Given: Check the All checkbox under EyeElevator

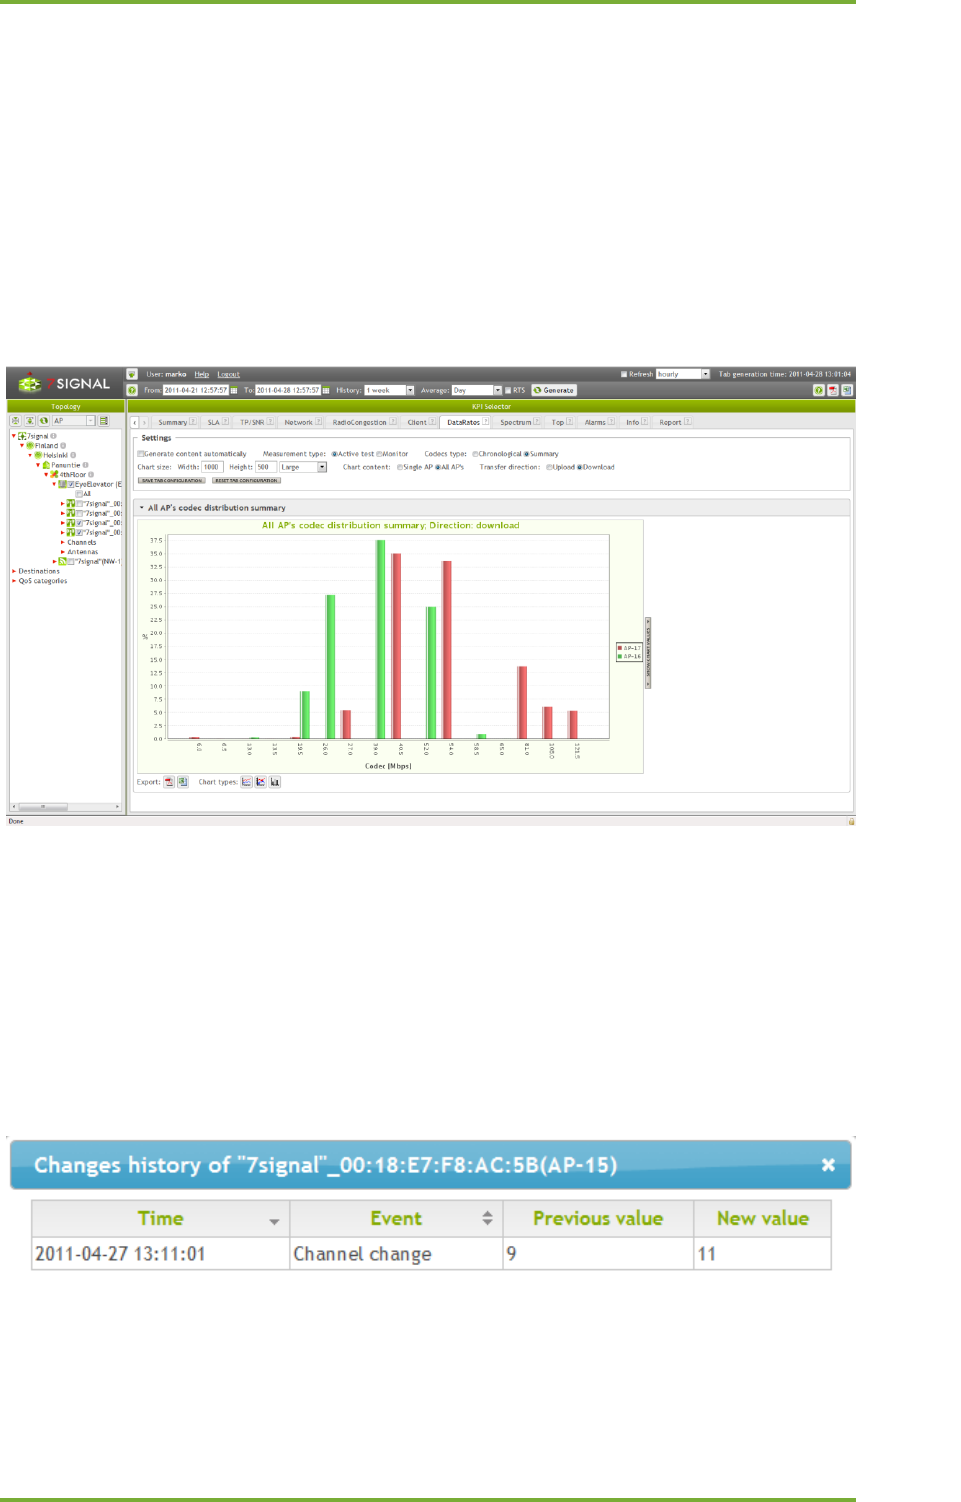Looking at the screenshot, I should (x=79, y=494).
